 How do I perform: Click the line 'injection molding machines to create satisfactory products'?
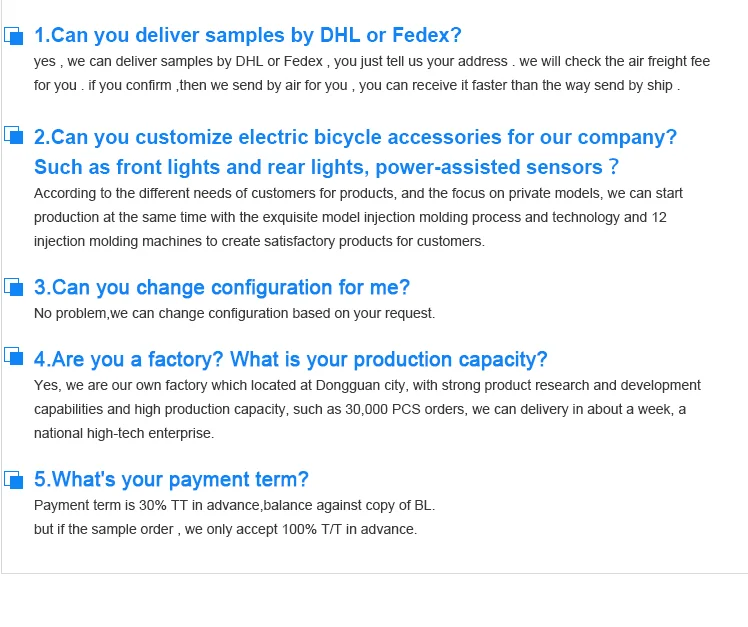[258, 240]
